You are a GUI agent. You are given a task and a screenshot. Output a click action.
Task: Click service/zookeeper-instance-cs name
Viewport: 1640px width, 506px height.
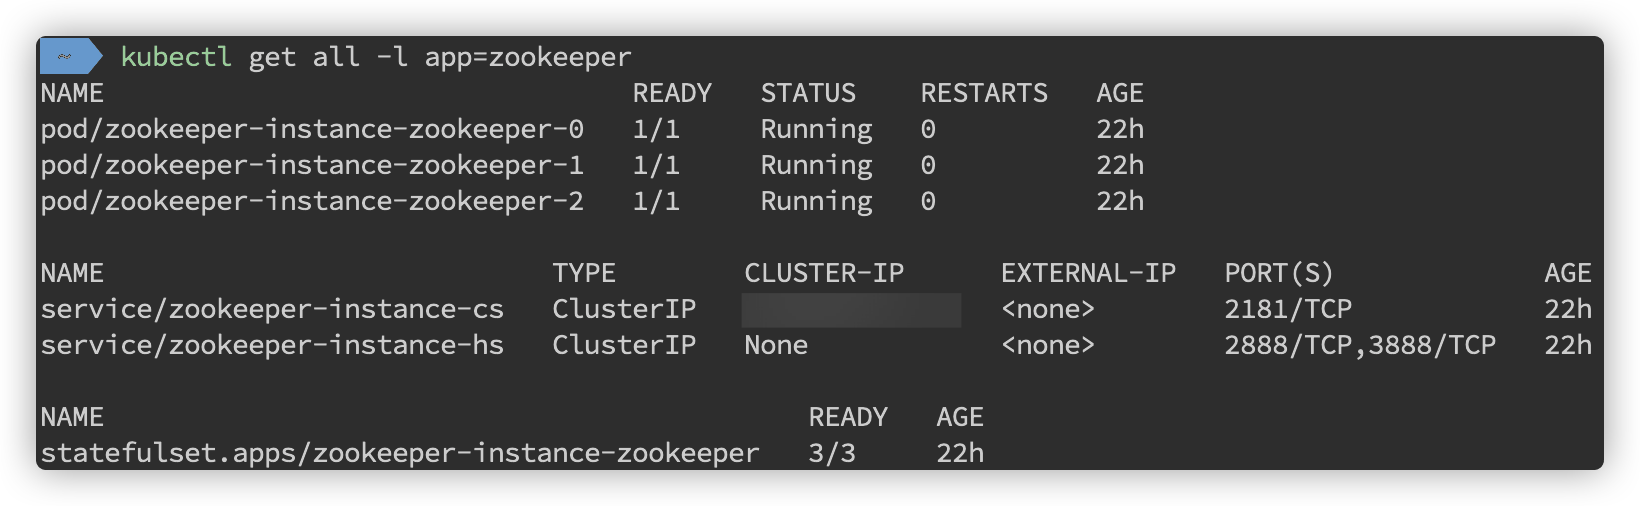(x=272, y=309)
